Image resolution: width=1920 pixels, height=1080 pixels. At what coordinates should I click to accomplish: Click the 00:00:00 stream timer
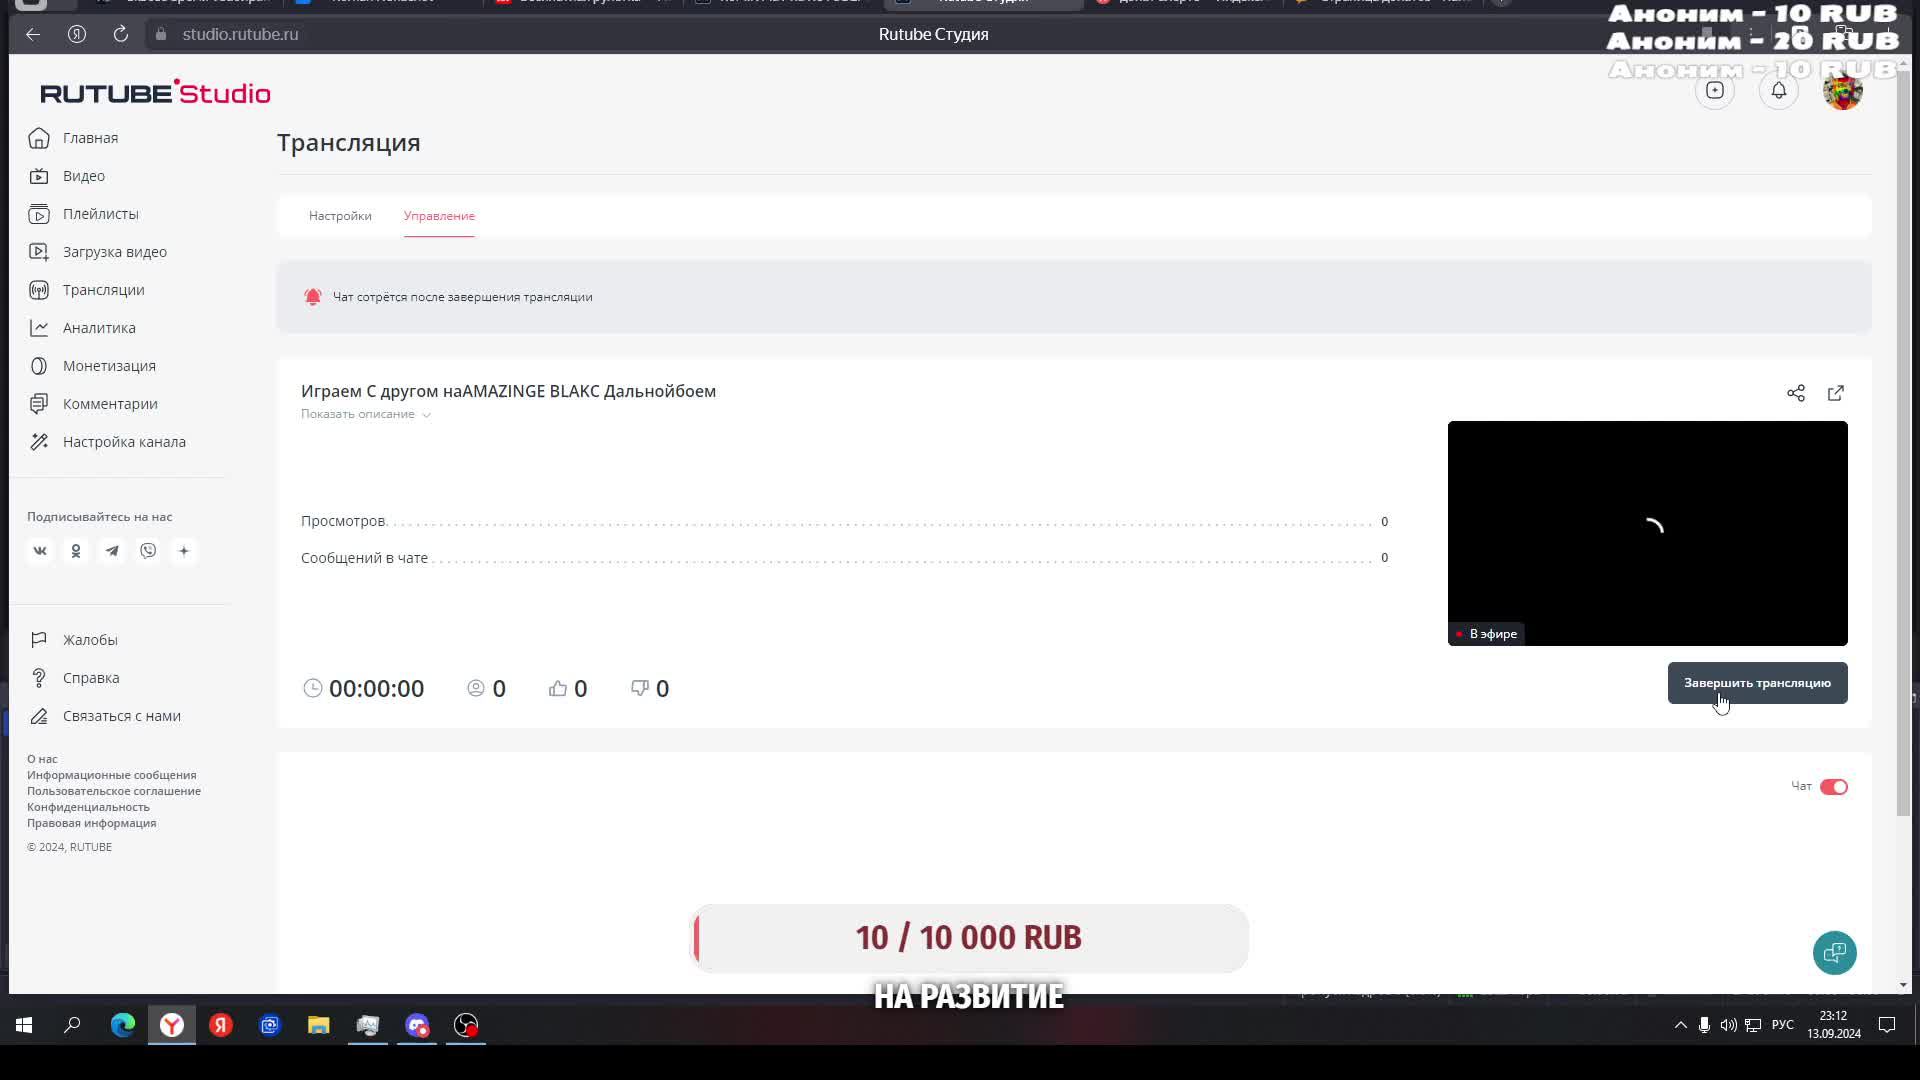[x=376, y=689]
